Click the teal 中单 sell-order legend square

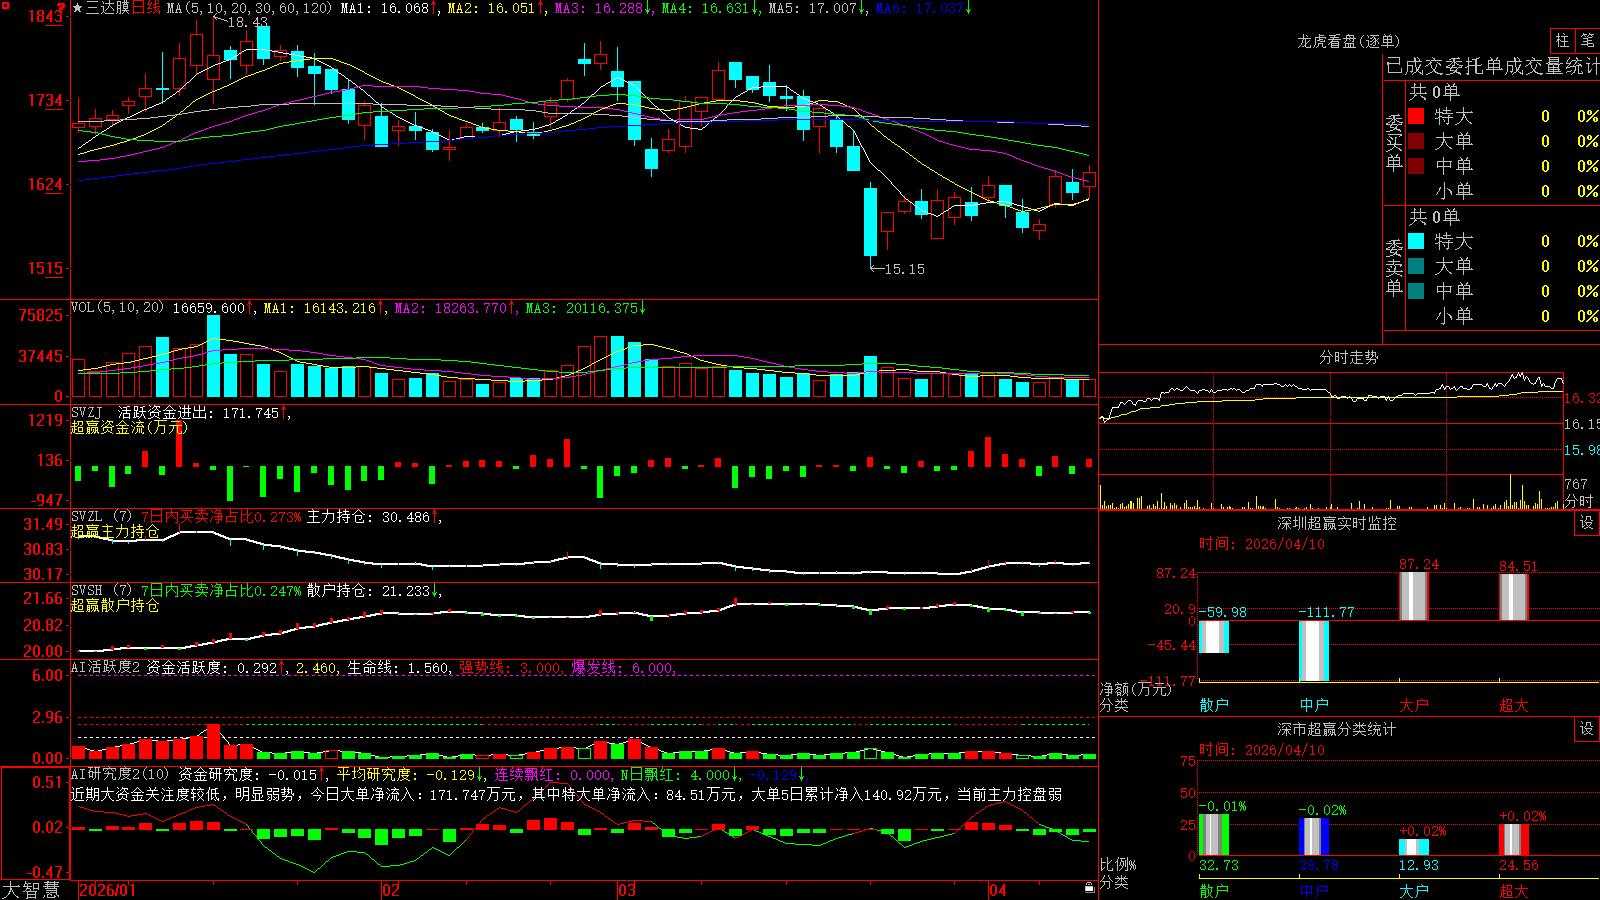1416,291
